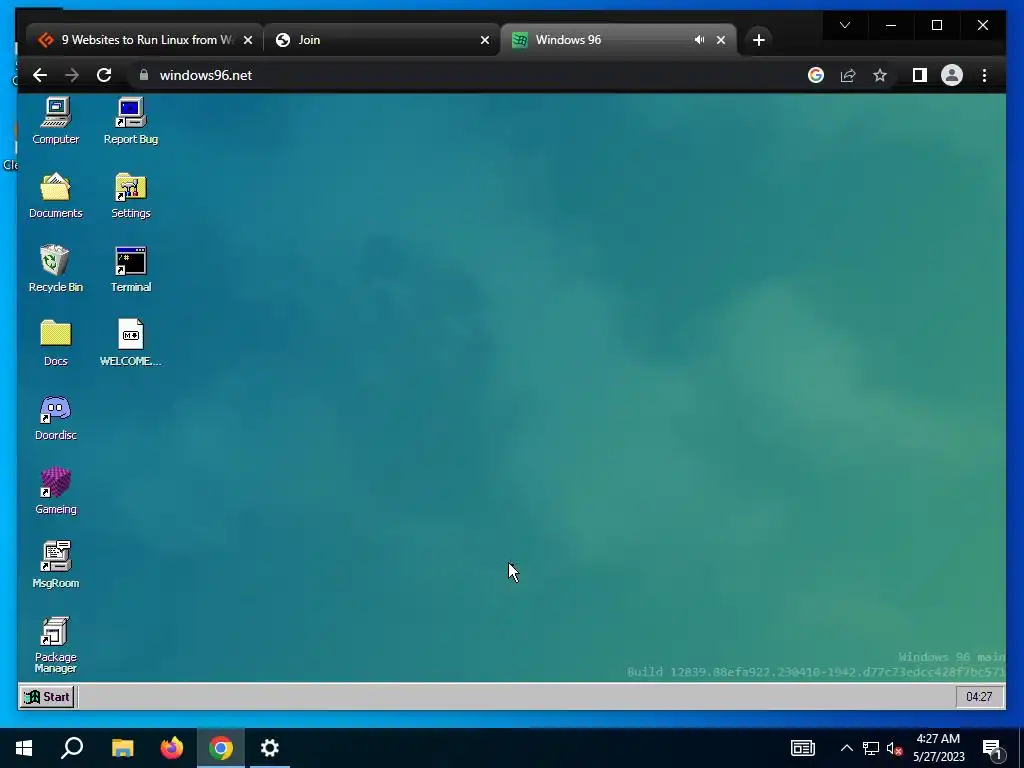Mute the Windows 96 tab audio icon
Viewport: 1024px width, 768px height.
(x=699, y=40)
